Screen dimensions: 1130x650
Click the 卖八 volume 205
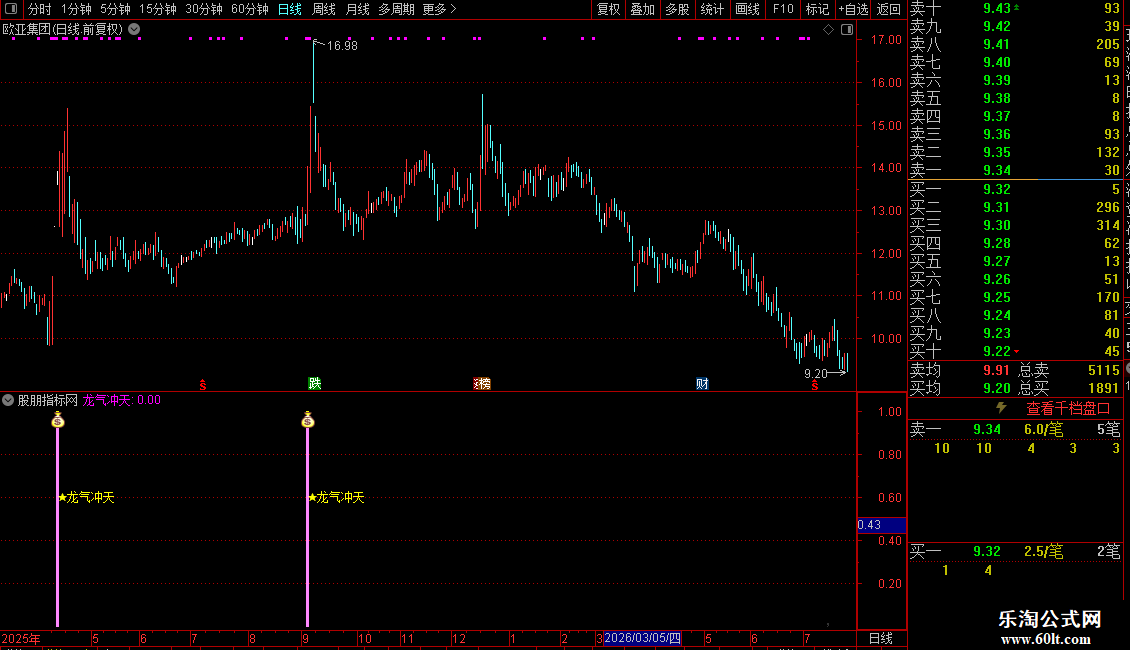point(1108,44)
